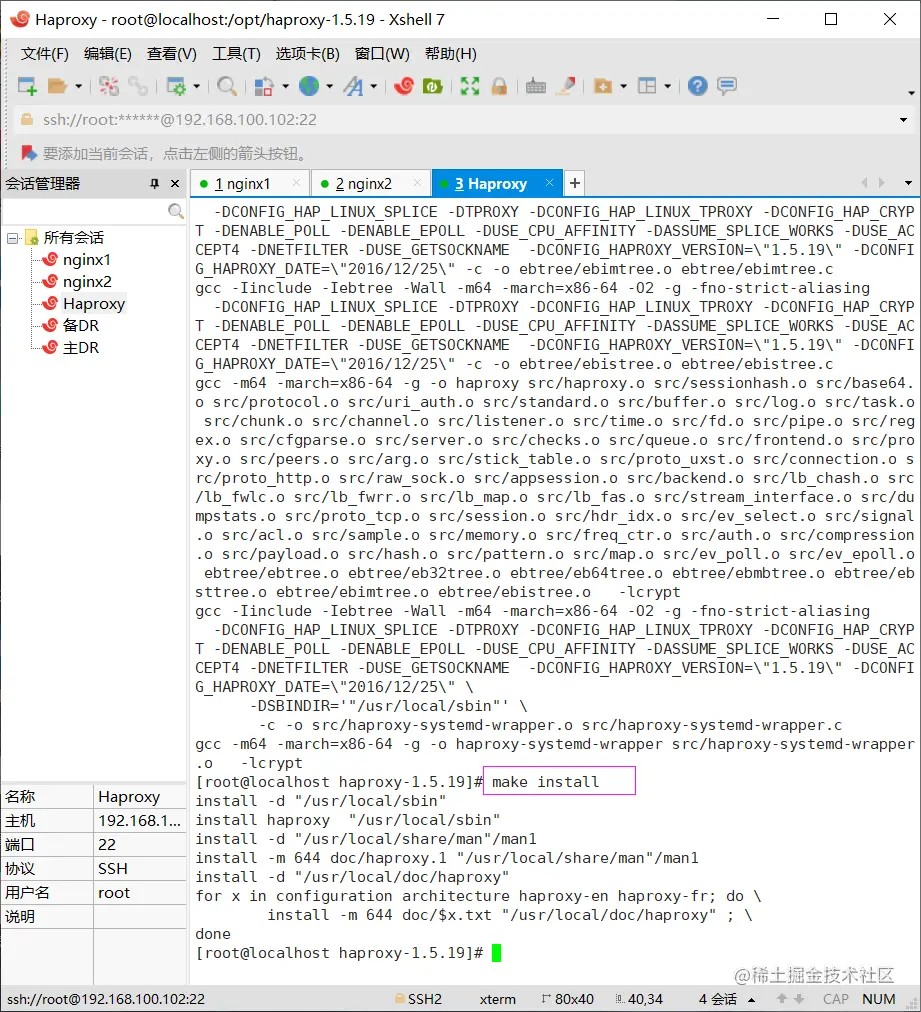Click the Disconnect toolbar icon

coord(108,86)
